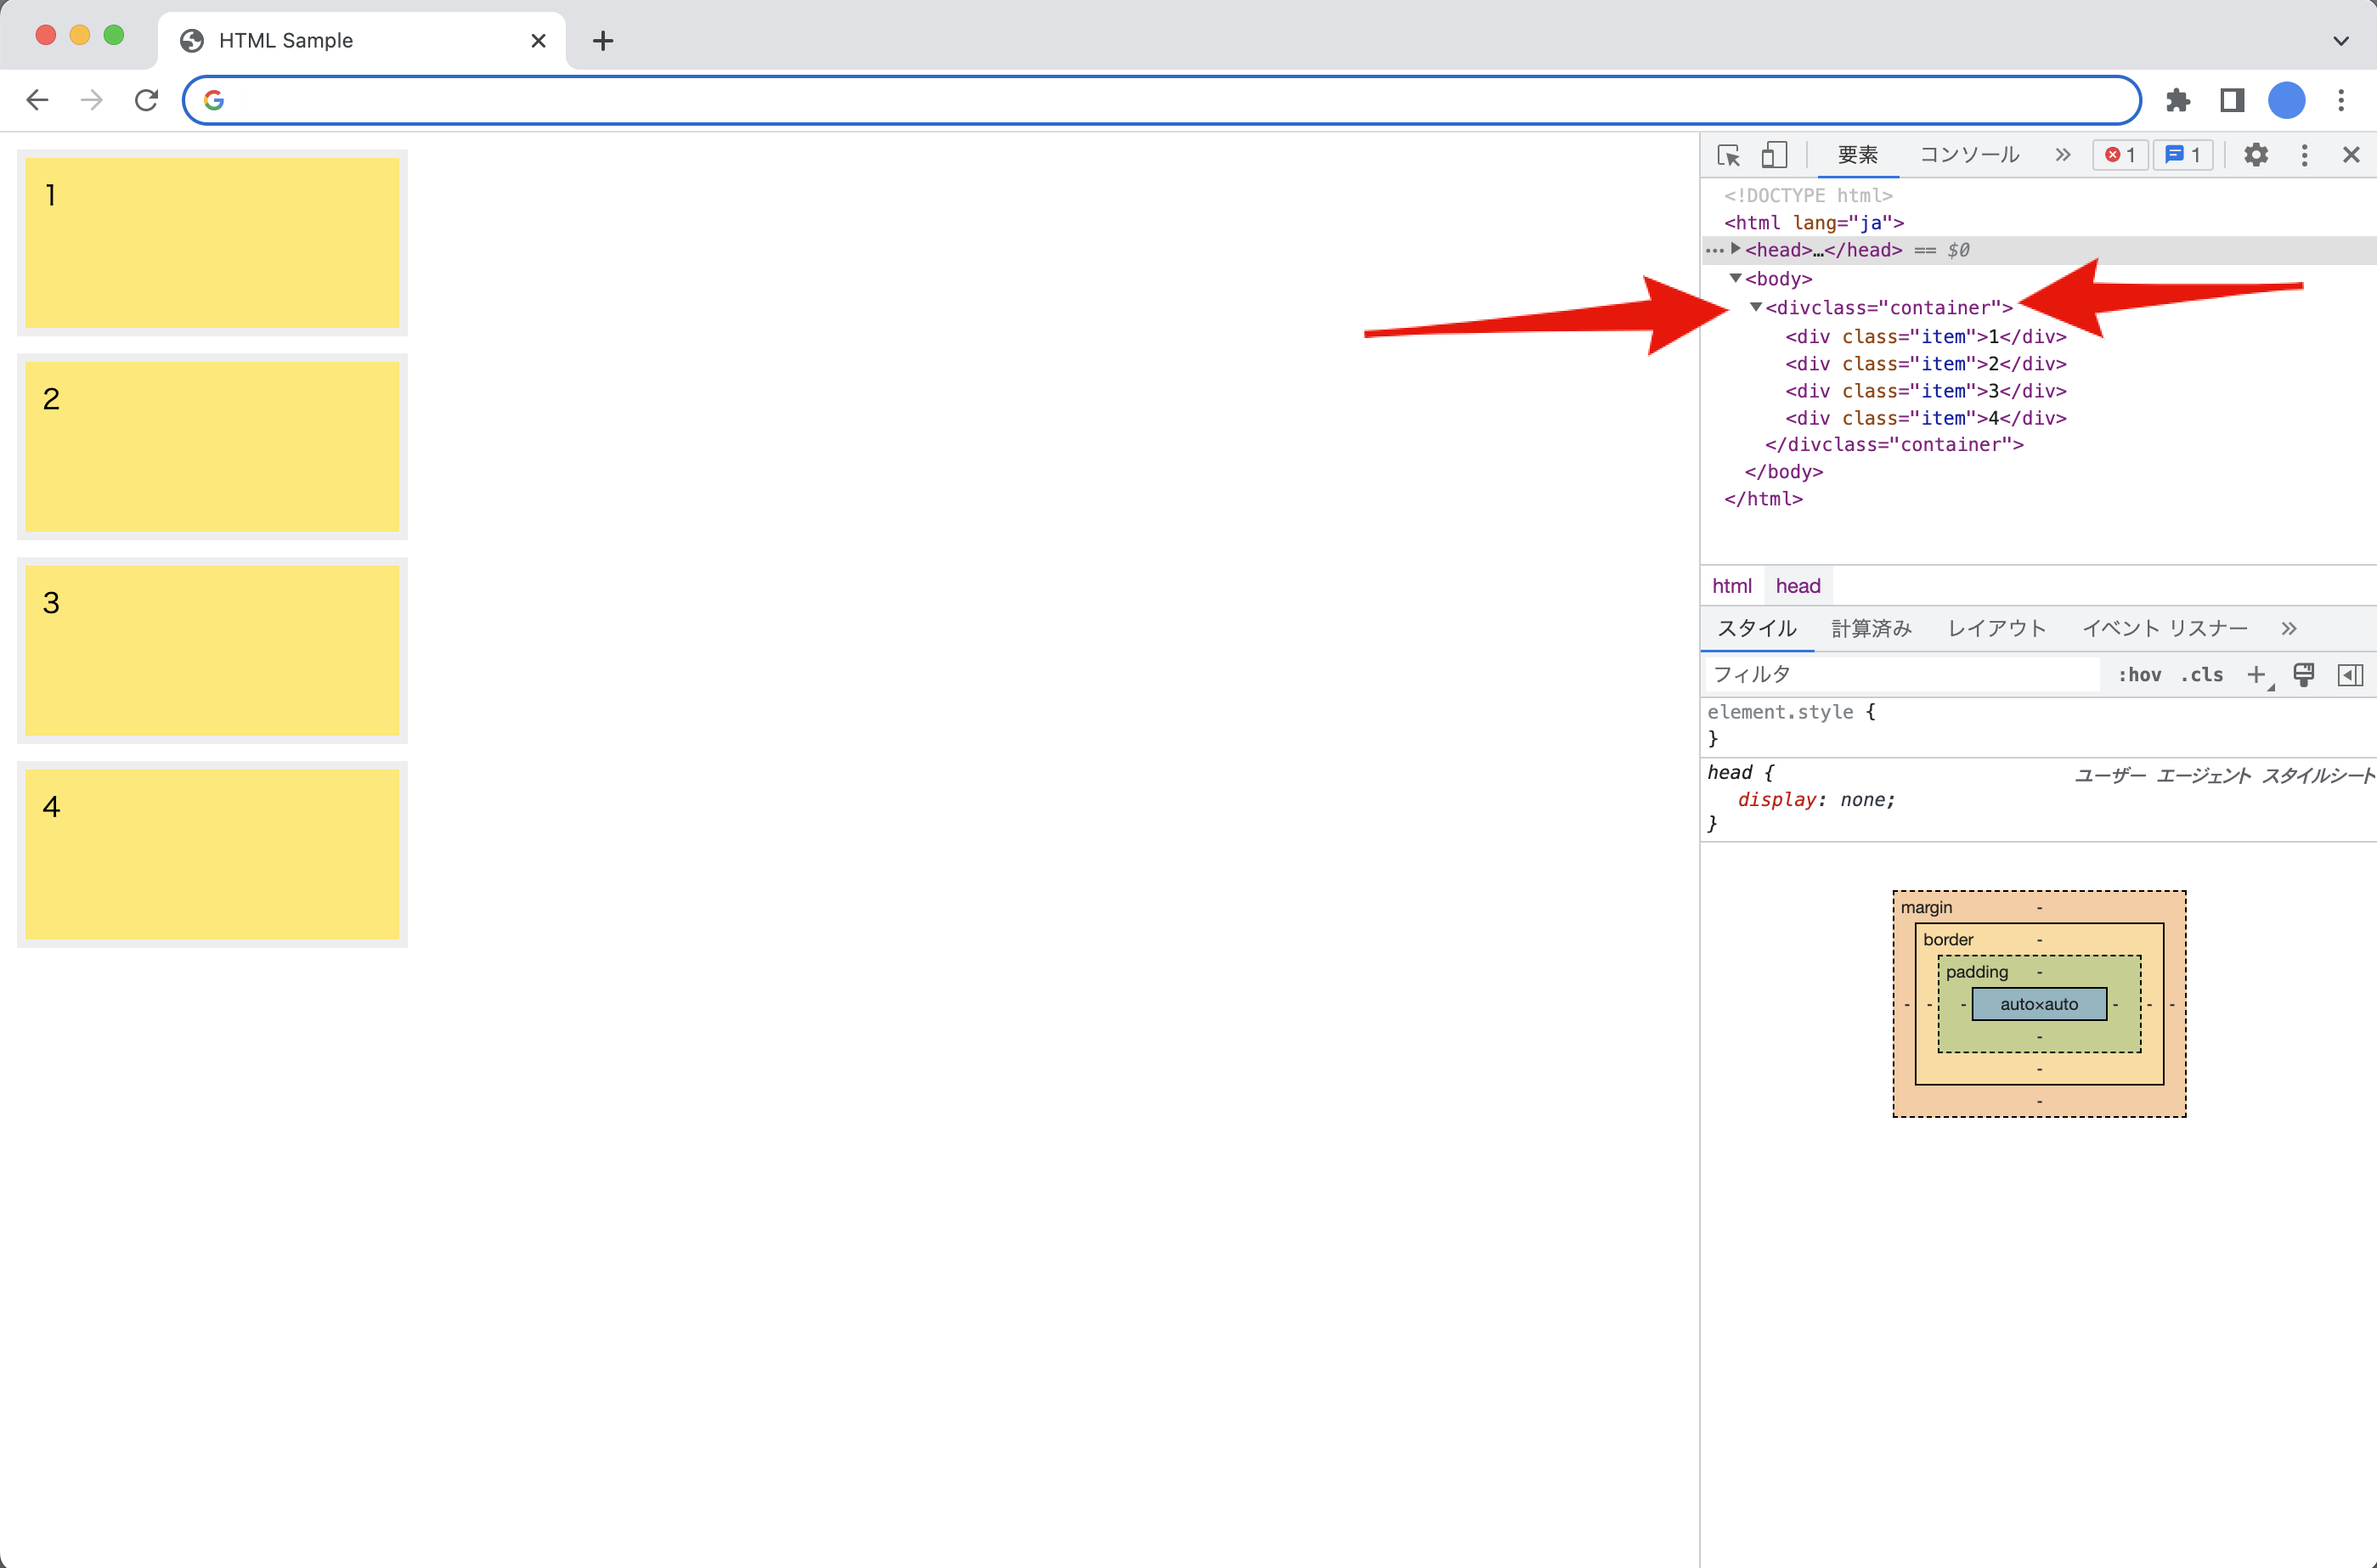This screenshot has width=2377, height=1568.
Task: Click the page reload icon in browser toolbar
Action: 146,99
